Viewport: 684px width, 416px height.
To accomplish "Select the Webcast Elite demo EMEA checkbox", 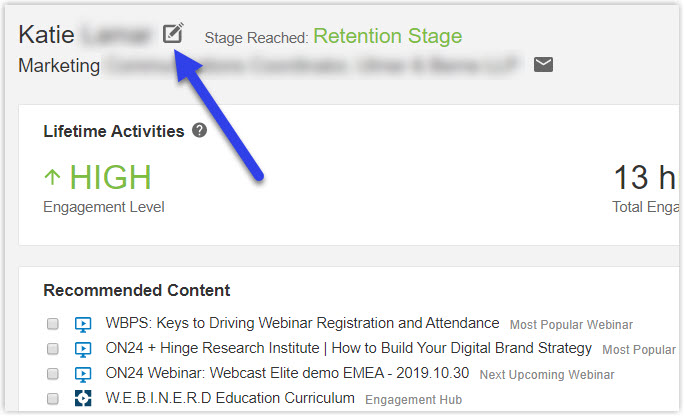I will [x=53, y=374].
